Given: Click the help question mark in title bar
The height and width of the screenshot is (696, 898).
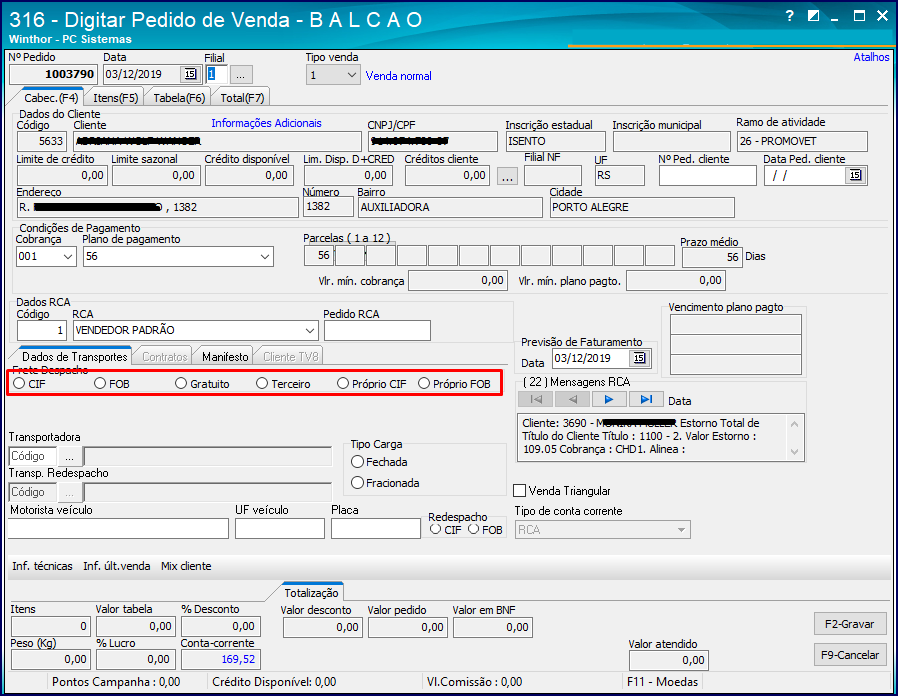Looking at the screenshot, I should [x=790, y=17].
